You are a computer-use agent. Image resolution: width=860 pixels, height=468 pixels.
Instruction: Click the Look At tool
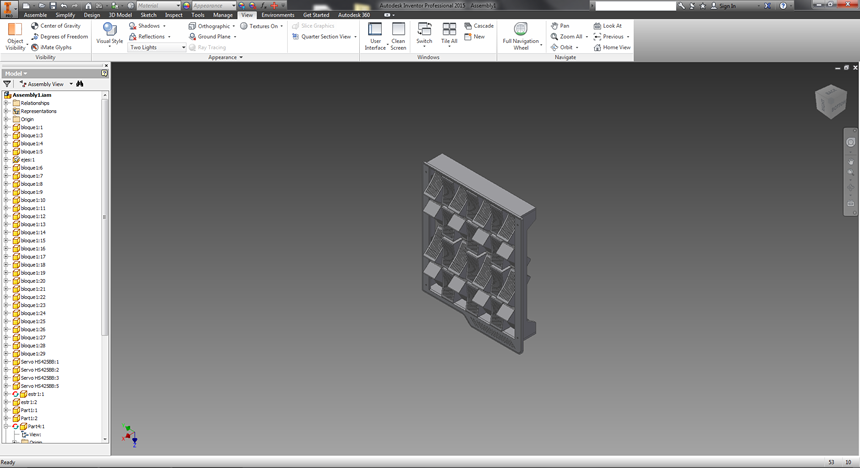[608, 26]
